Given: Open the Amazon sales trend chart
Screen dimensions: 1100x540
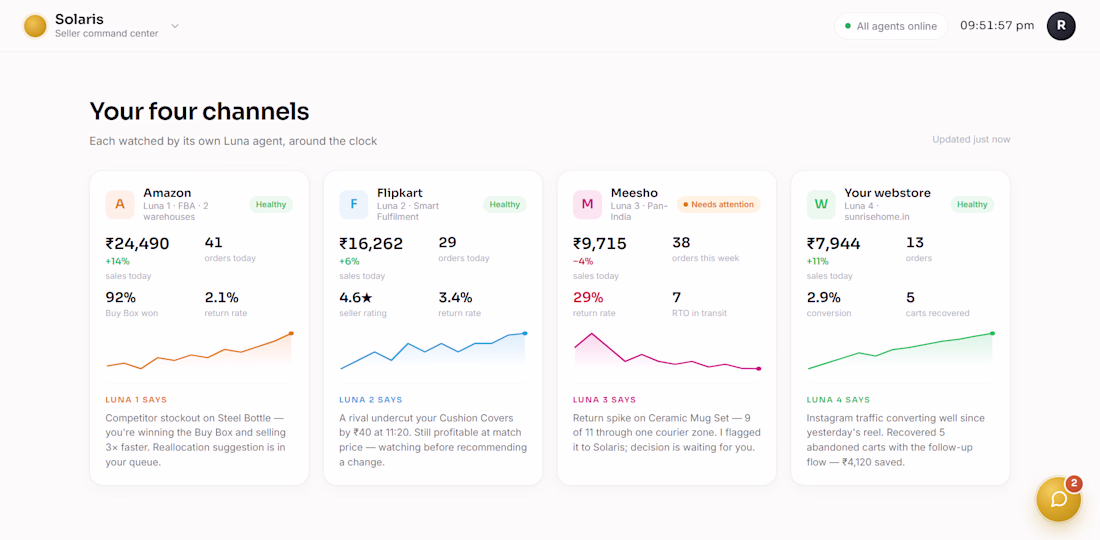Looking at the screenshot, I should [x=199, y=350].
